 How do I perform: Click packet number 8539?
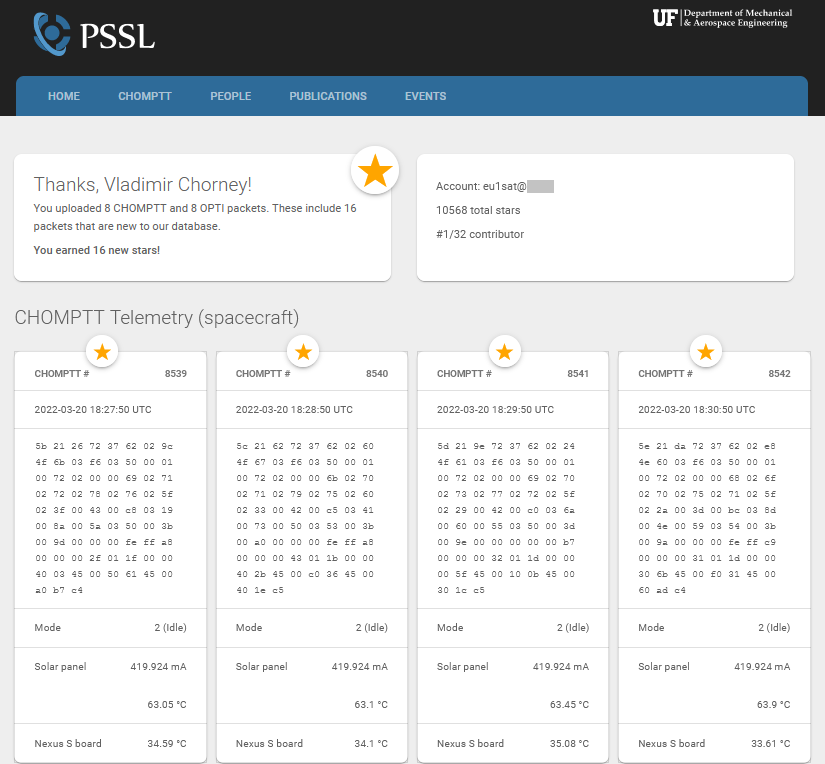coord(176,374)
